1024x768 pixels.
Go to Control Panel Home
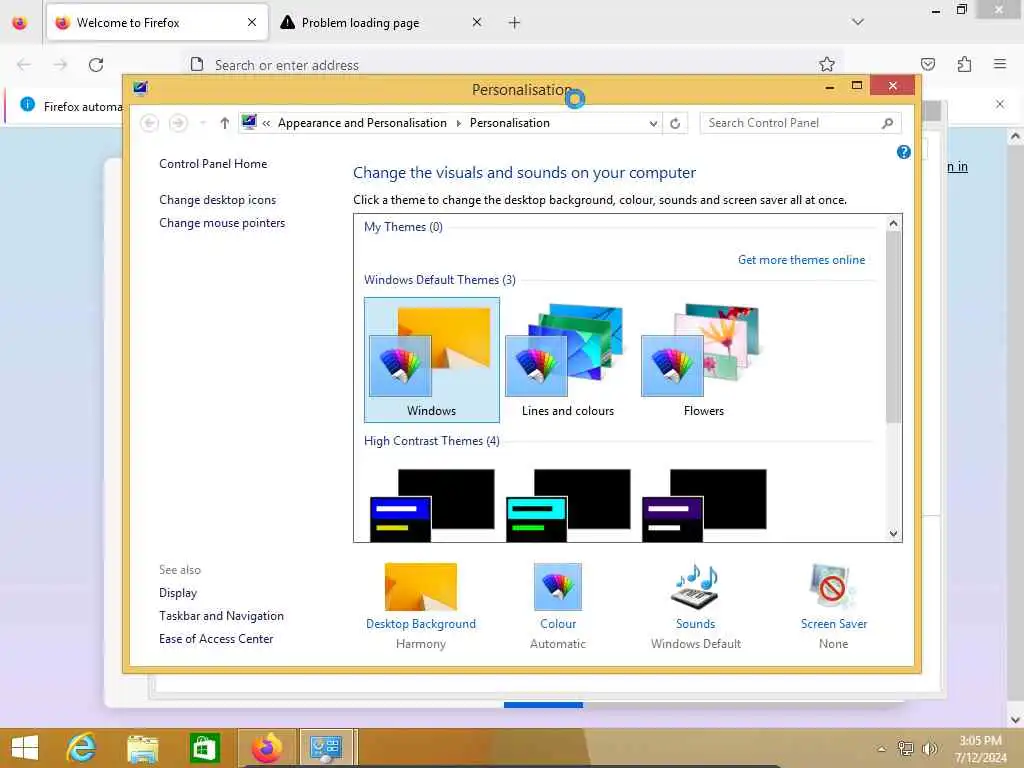(x=213, y=164)
